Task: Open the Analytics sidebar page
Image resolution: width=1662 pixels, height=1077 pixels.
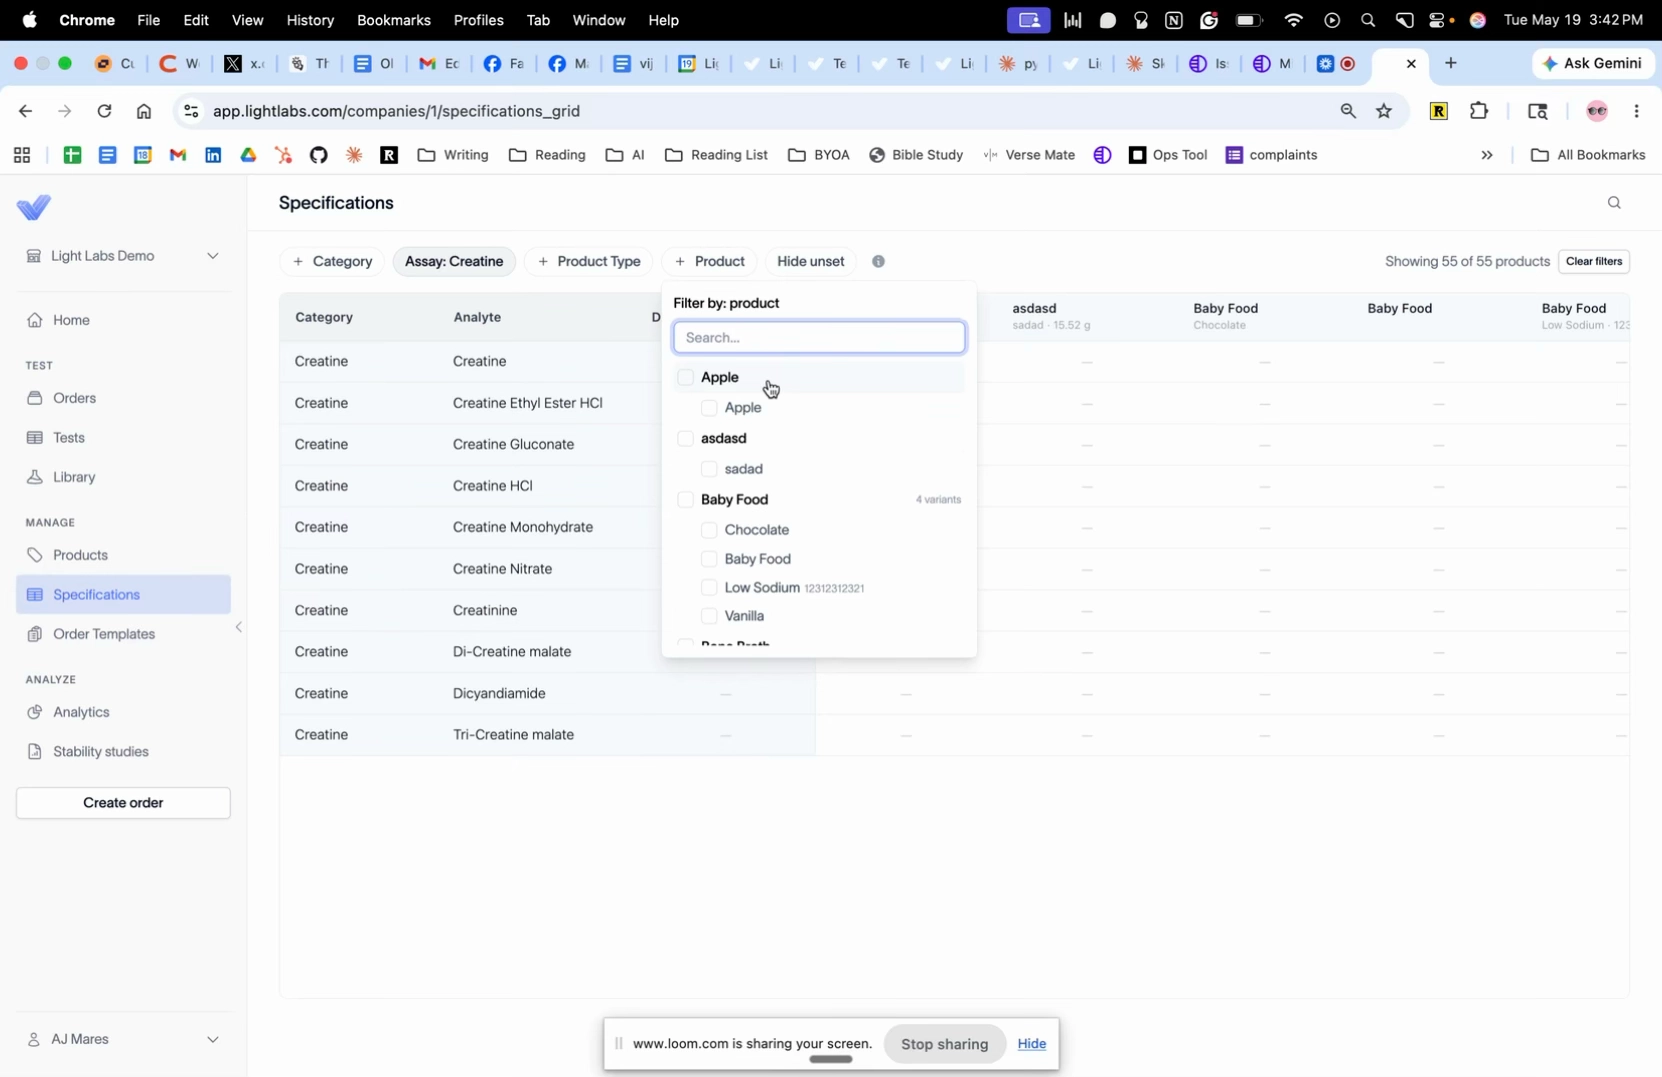Action: pos(81,712)
